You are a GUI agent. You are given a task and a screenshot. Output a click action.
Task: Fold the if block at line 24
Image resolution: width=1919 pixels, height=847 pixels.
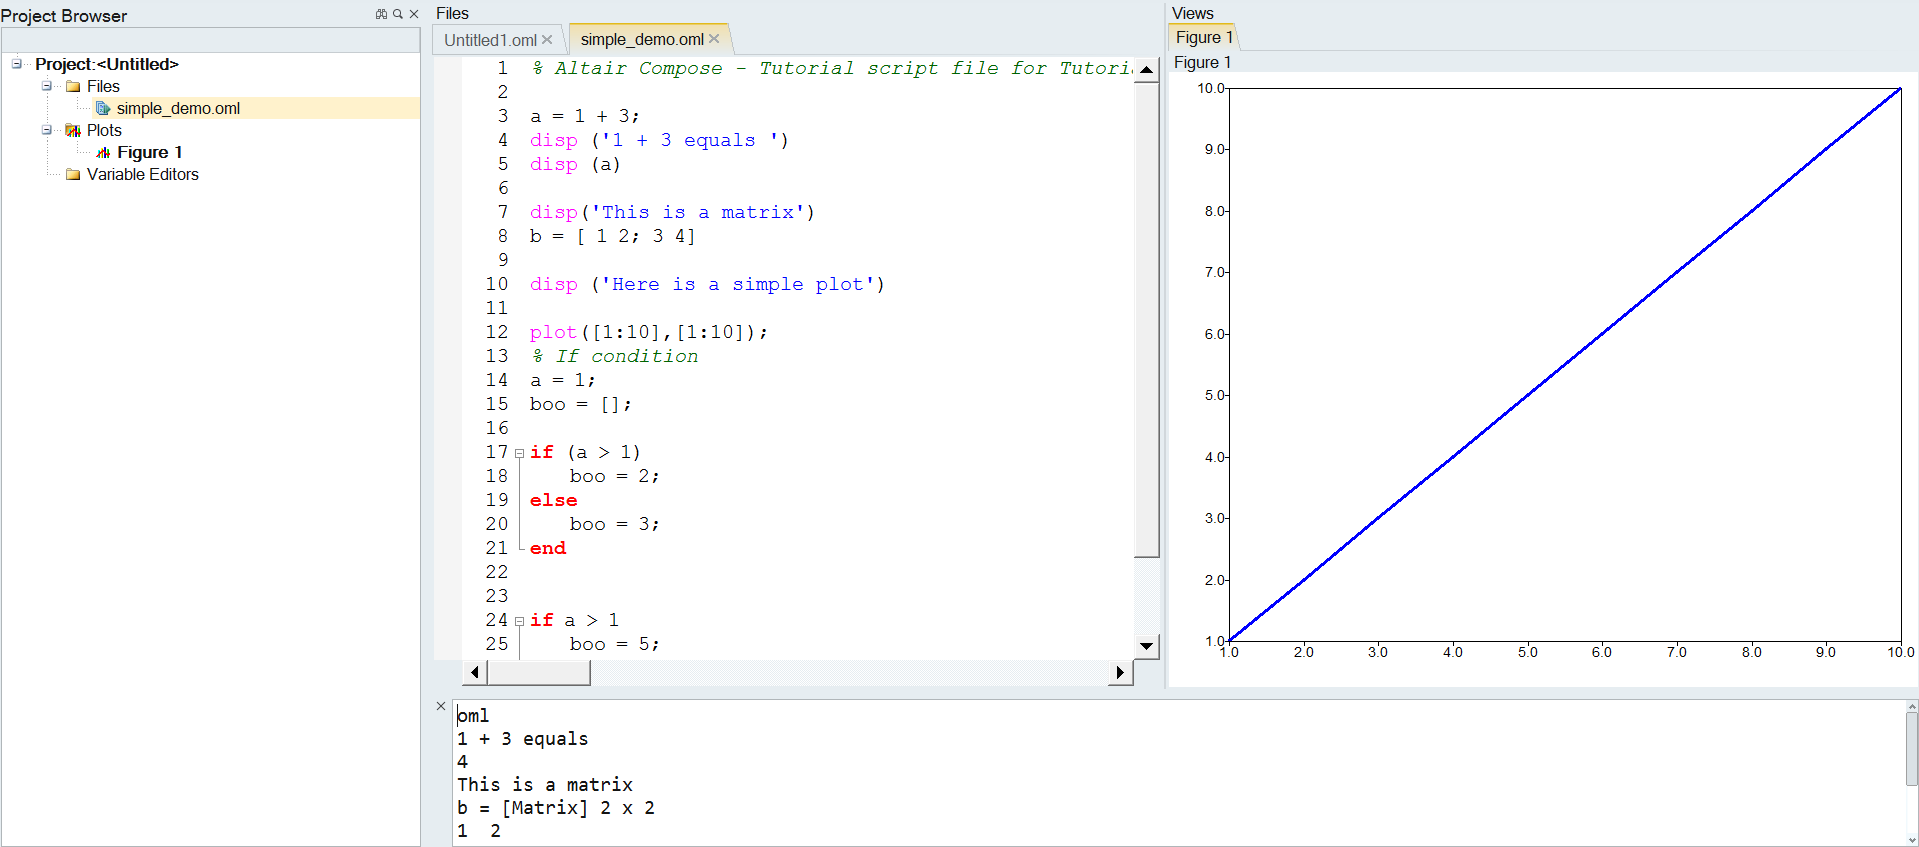click(x=519, y=621)
